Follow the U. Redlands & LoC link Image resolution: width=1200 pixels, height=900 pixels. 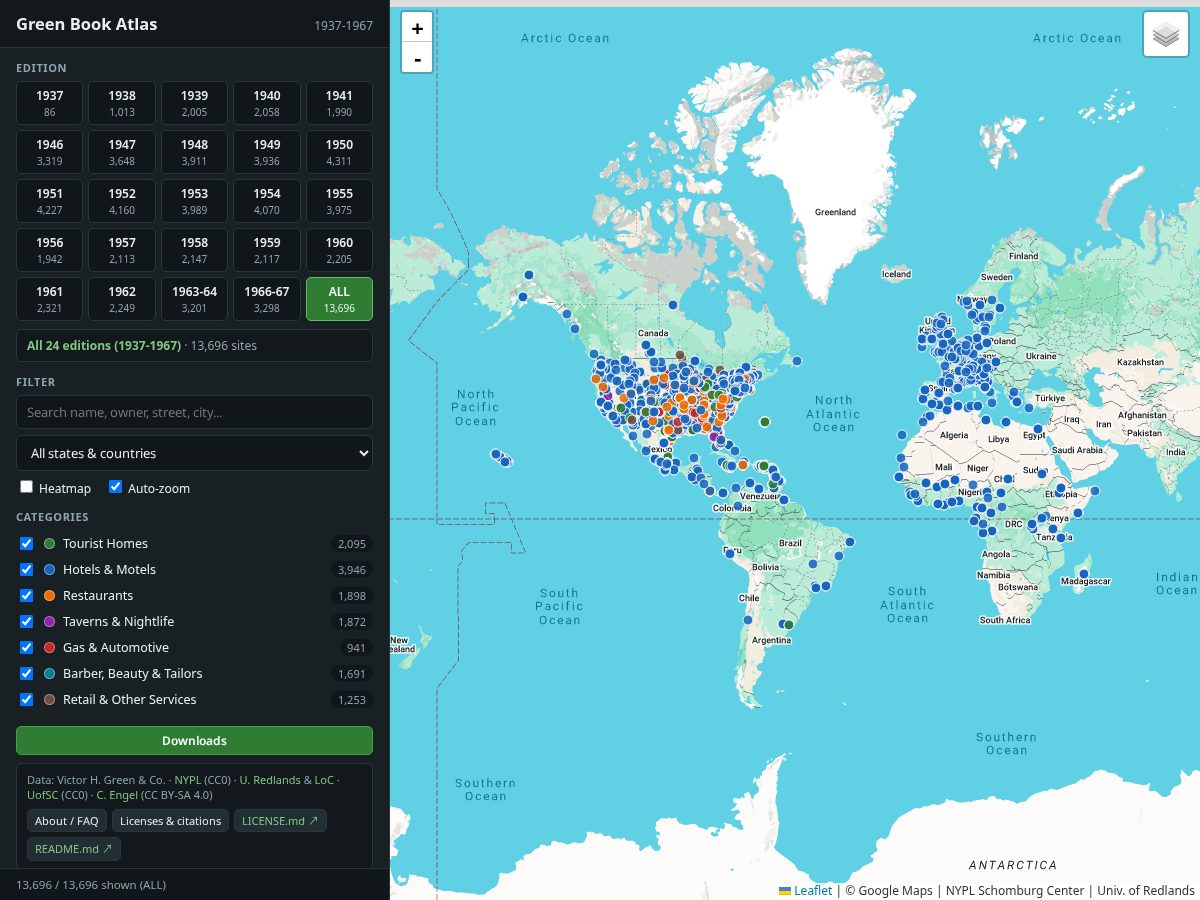tap(286, 780)
